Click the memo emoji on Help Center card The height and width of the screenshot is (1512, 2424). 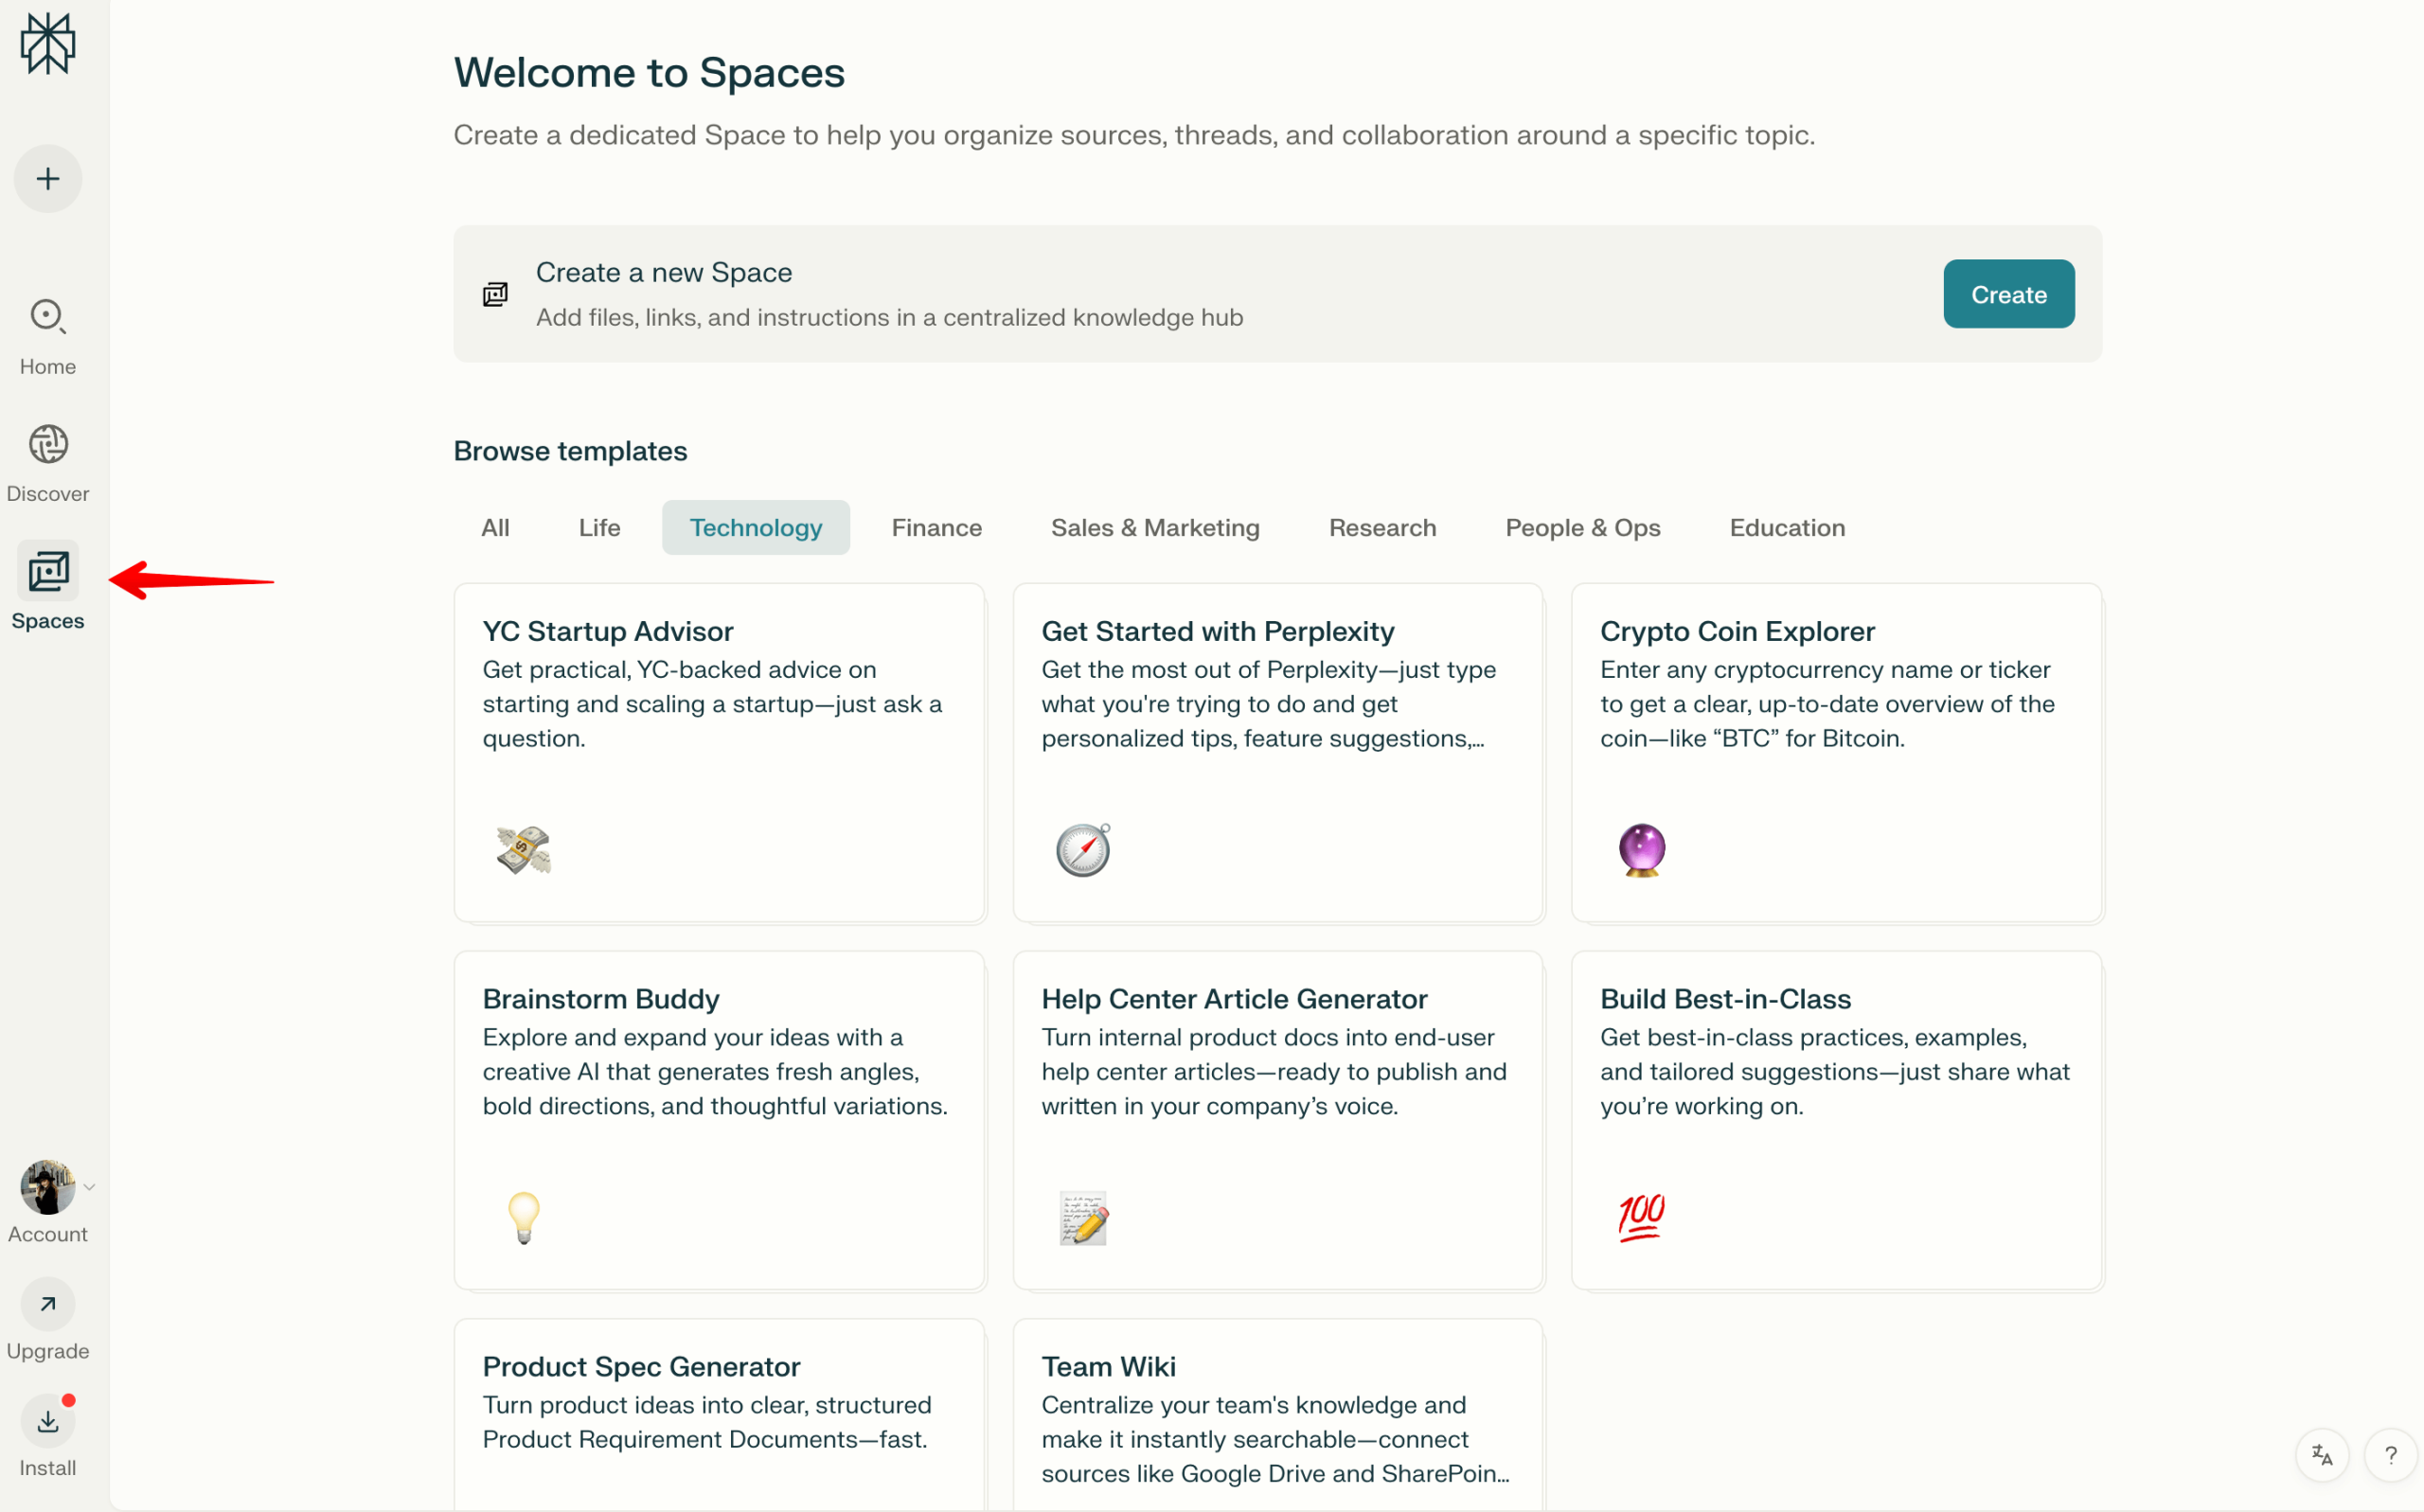click(x=1083, y=1218)
